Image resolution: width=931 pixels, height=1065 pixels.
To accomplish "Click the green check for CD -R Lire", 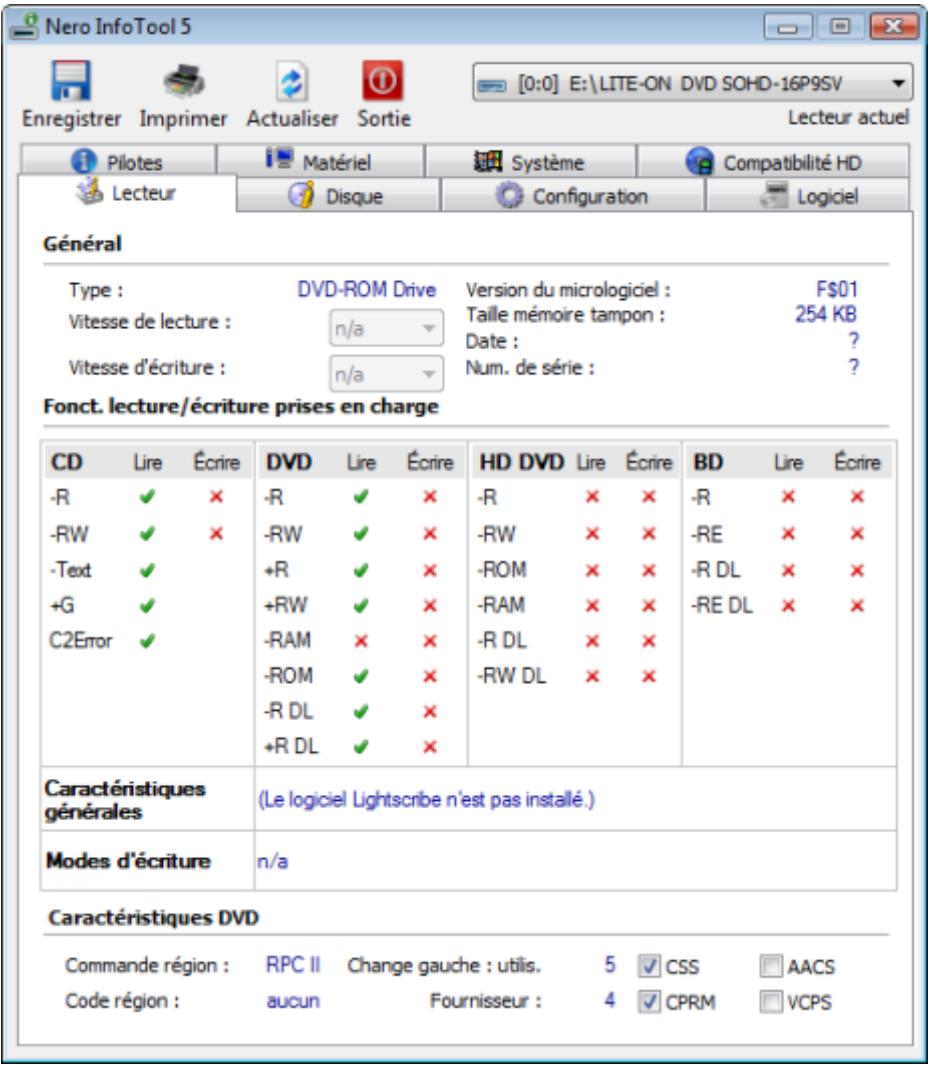I will pyautogui.click(x=147, y=497).
